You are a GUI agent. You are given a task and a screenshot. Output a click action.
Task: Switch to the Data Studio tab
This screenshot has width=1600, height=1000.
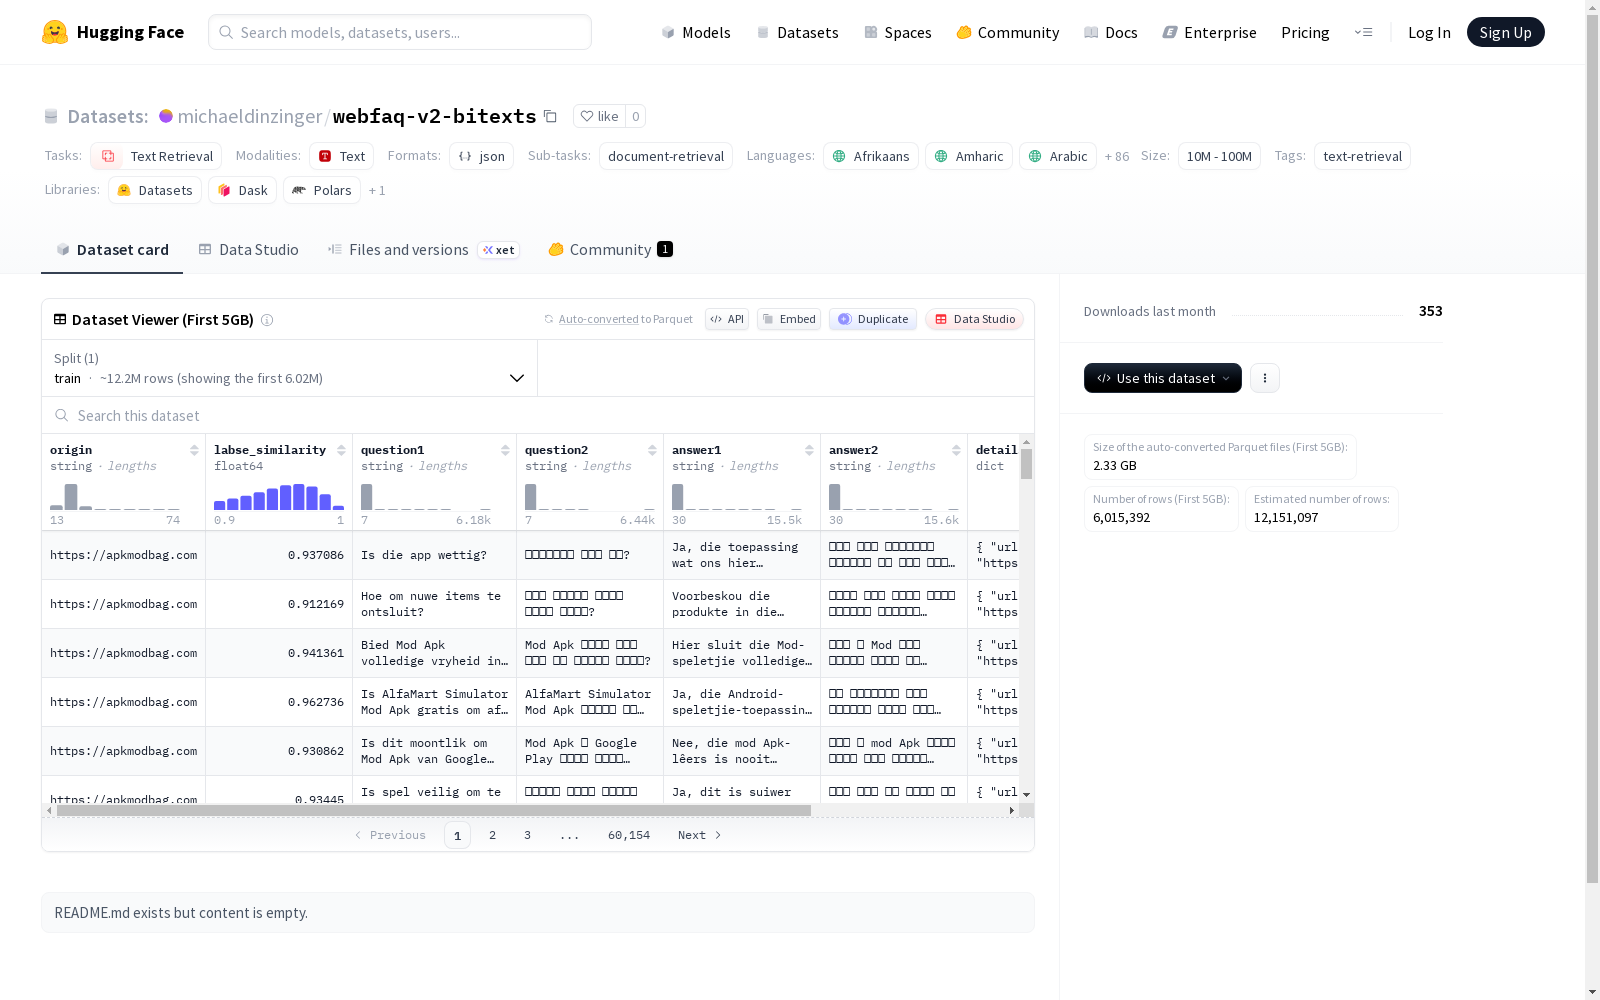tap(249, 250)
